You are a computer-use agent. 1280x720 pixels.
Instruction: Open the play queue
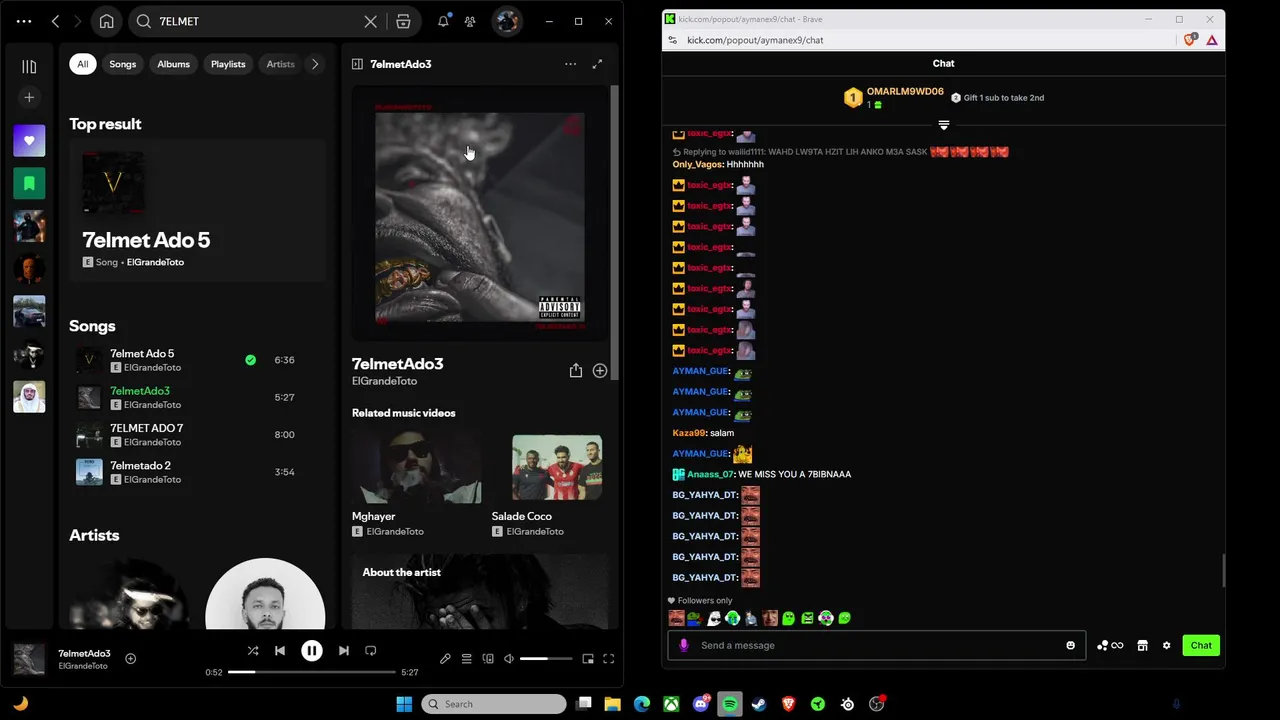(466, 659)
